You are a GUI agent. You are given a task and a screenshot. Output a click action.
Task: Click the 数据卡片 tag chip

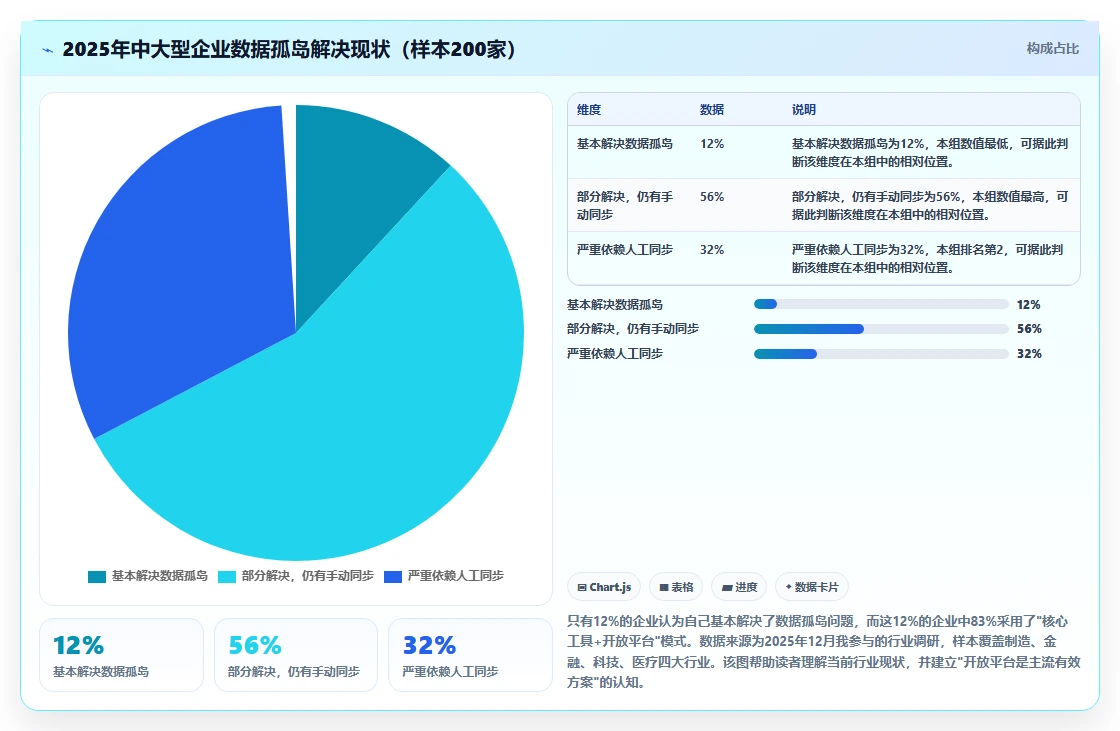tap(811, 587)
